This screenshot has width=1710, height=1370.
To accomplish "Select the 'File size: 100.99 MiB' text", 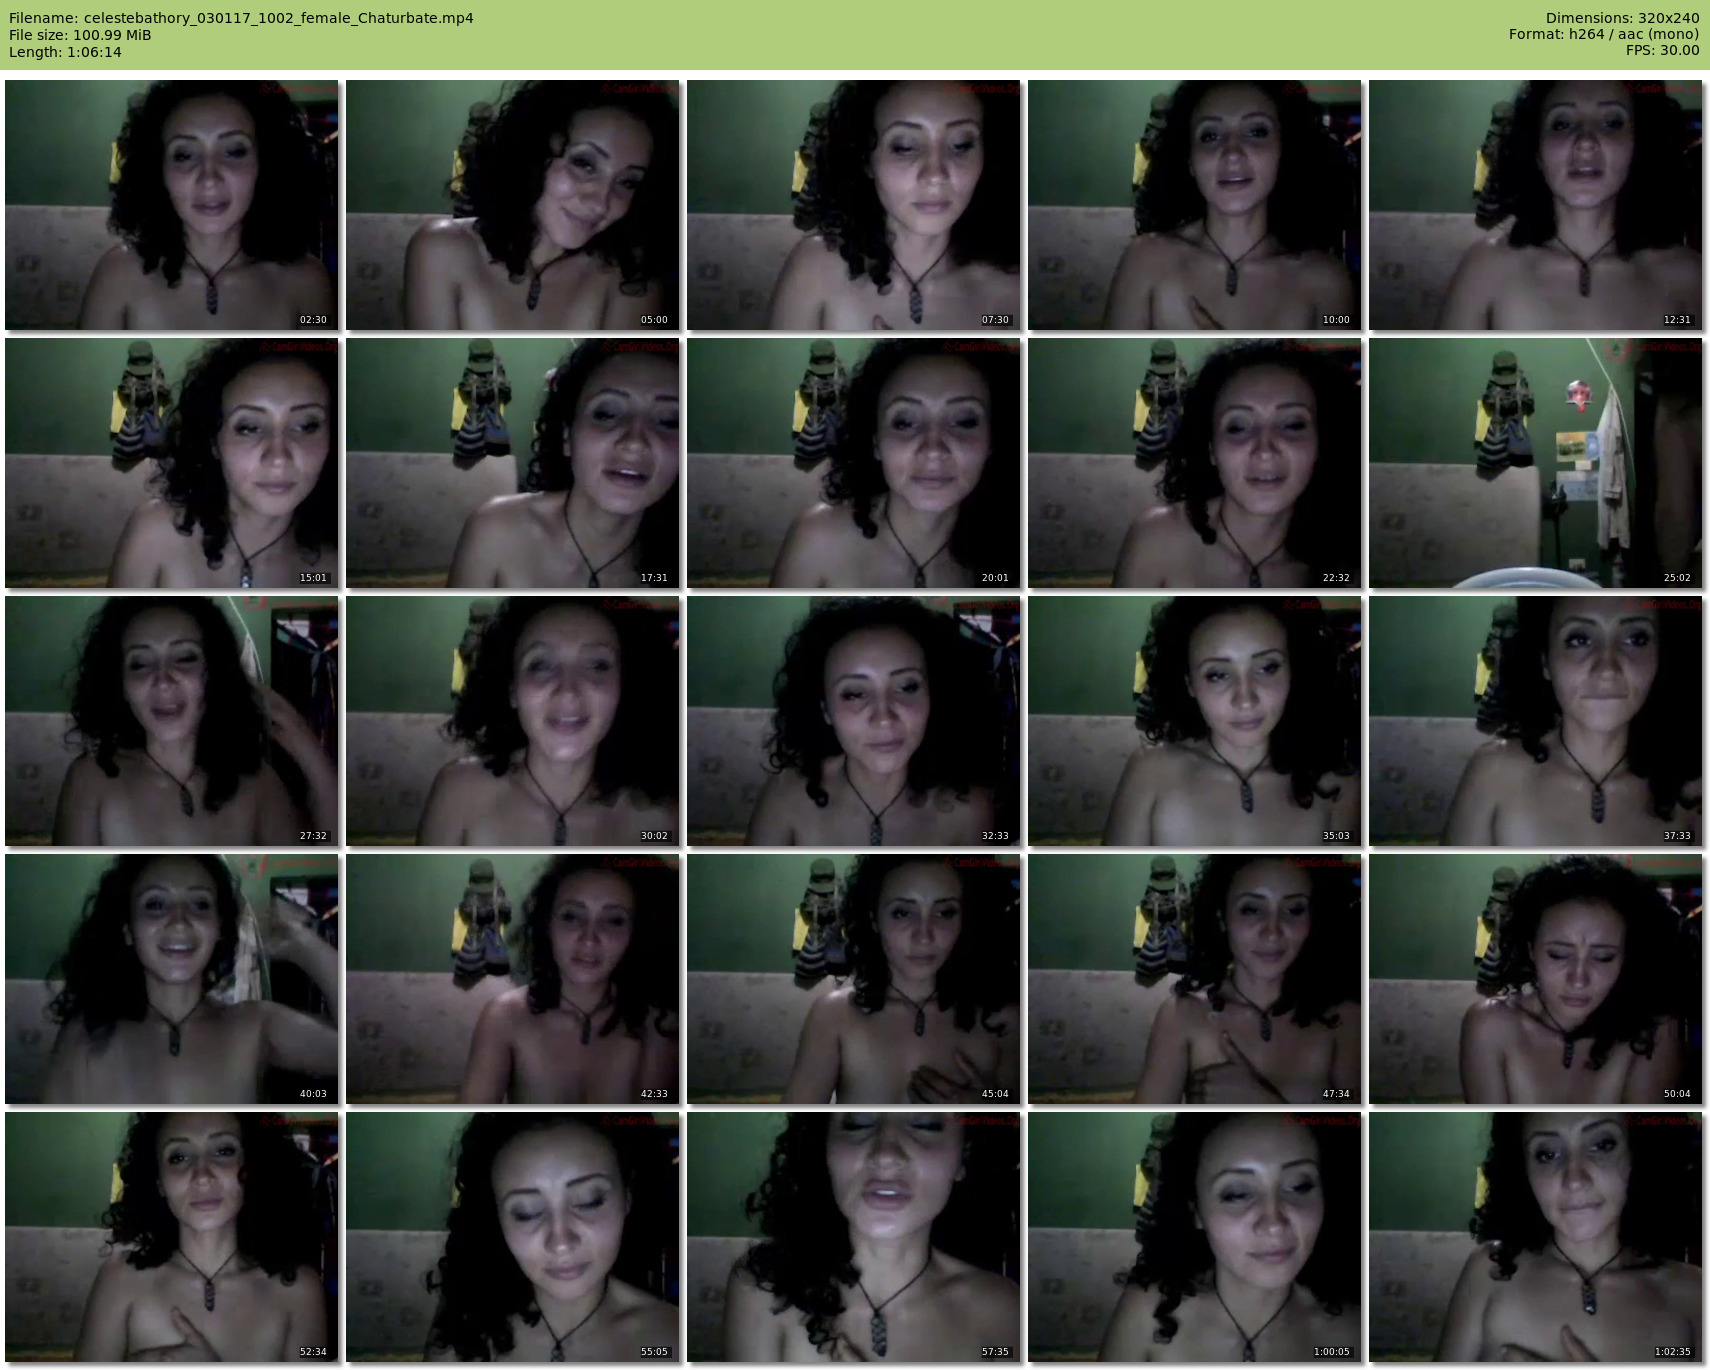I will pos(80,35).
